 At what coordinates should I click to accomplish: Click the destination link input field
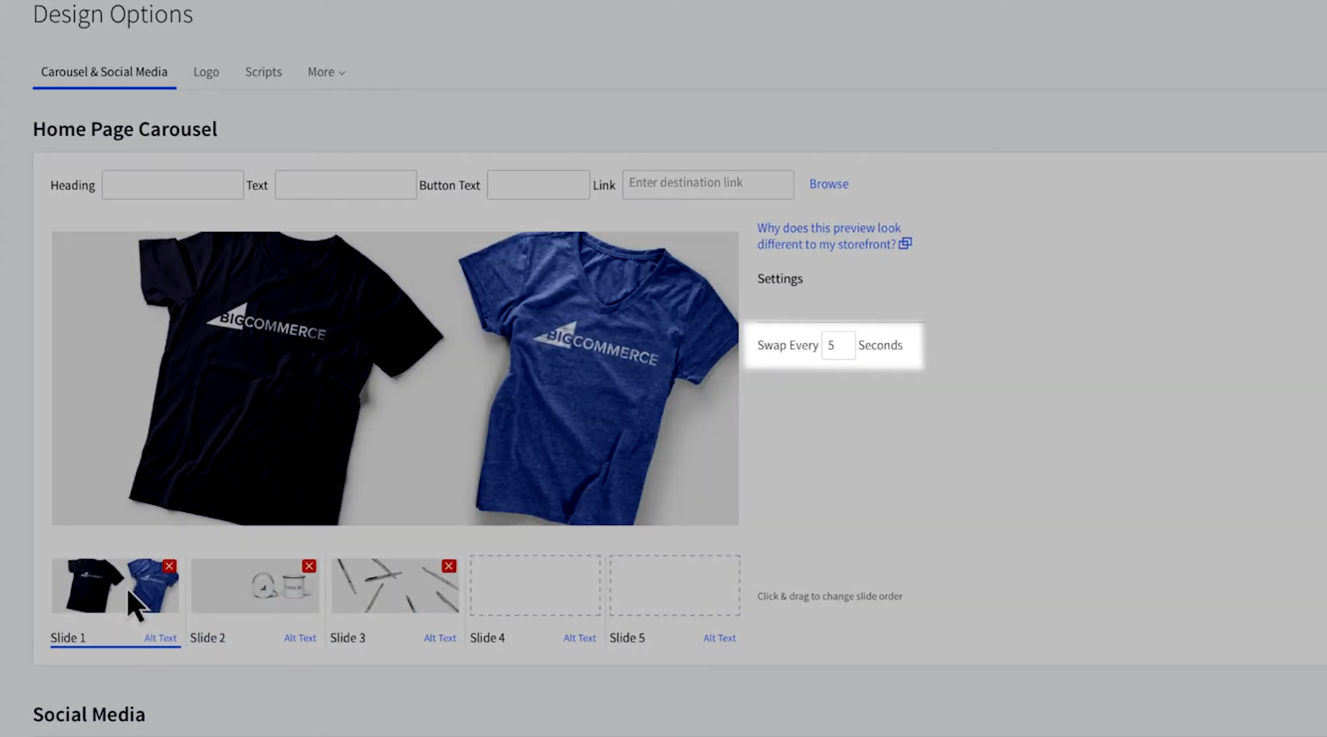707,184
